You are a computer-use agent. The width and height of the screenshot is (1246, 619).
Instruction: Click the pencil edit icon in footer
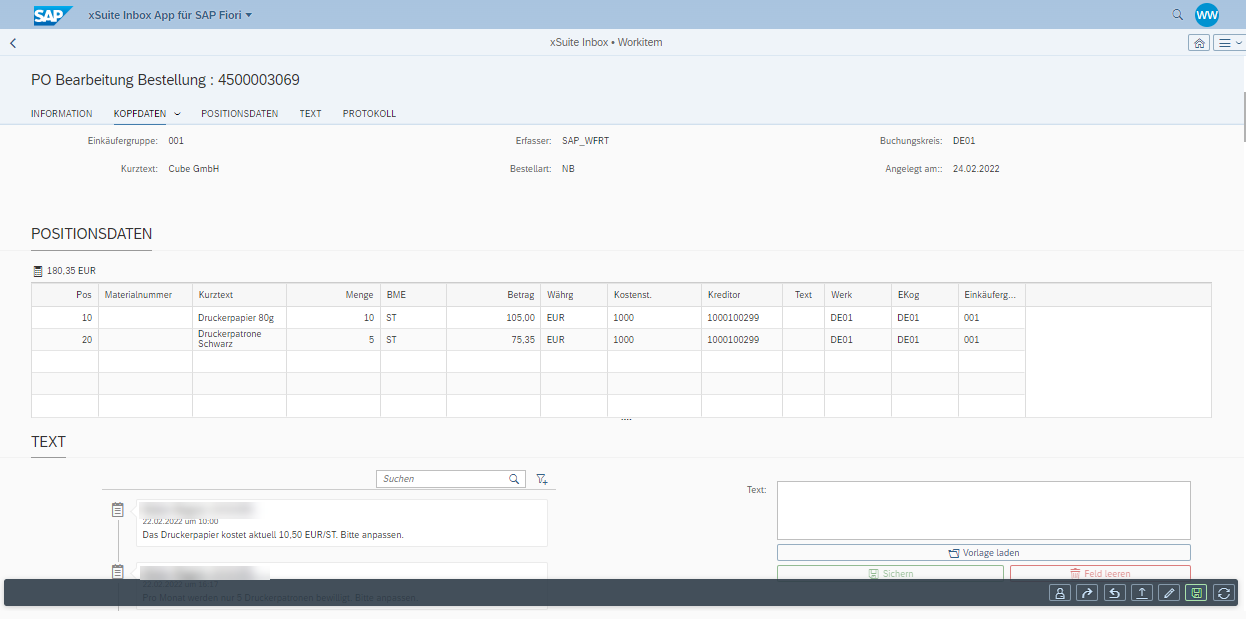coord(1168,593)
